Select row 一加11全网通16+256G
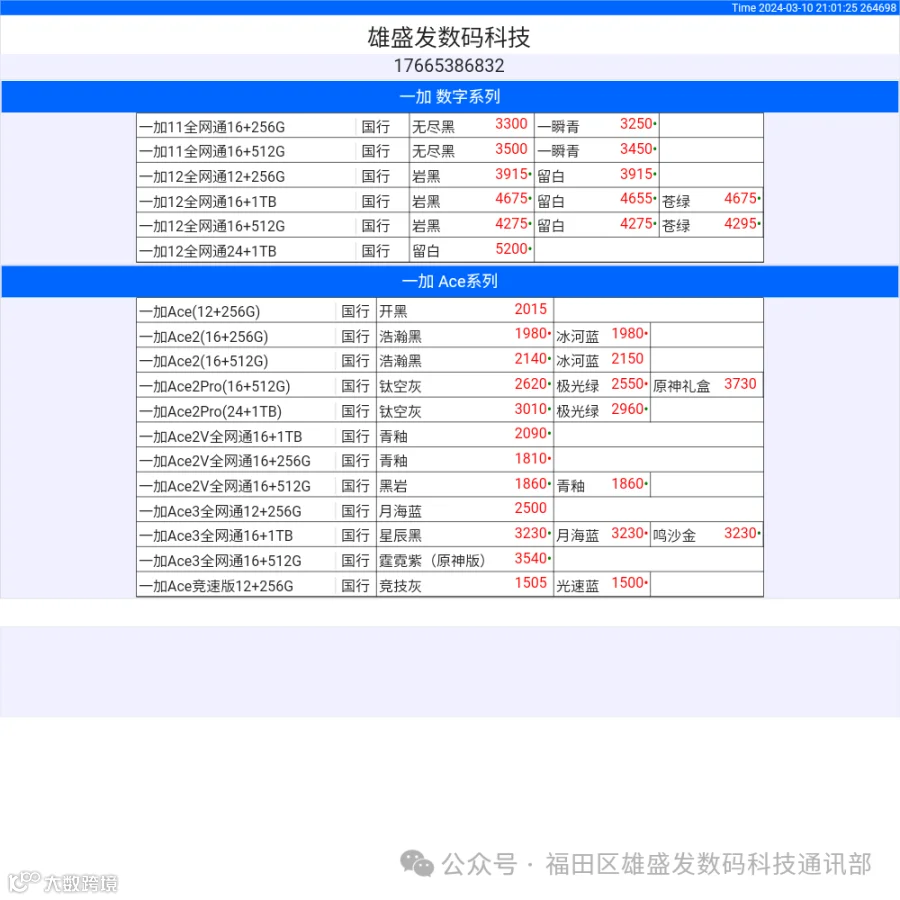This screenshot has height=900, width=900. click(x=450, y=126)
